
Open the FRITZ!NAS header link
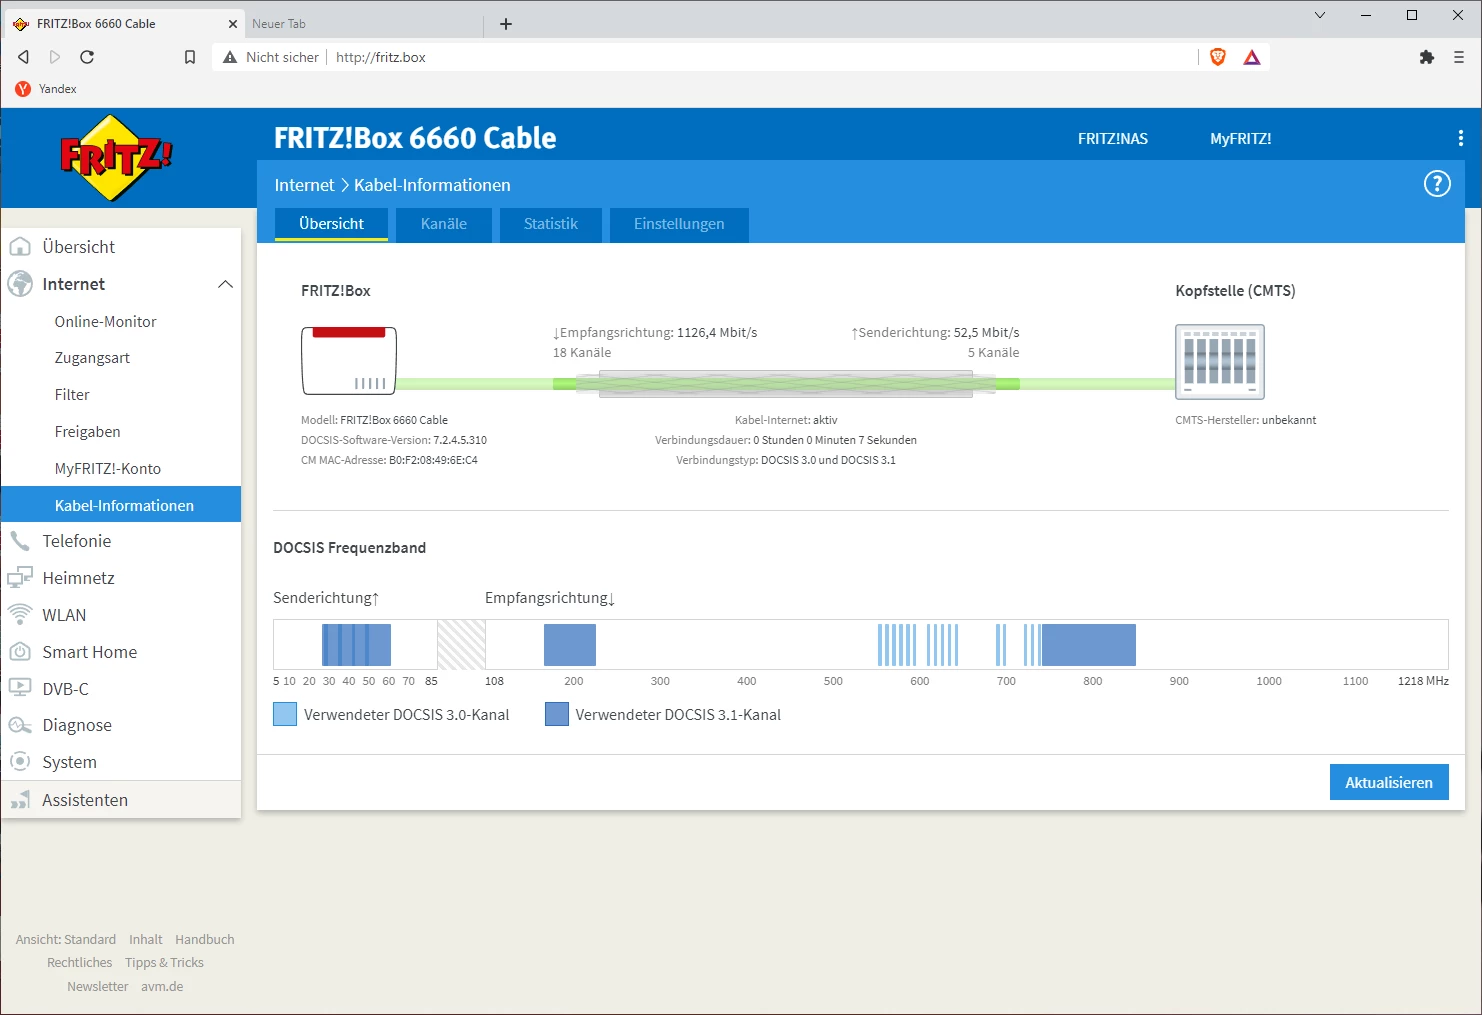[x=1113, y=139]
